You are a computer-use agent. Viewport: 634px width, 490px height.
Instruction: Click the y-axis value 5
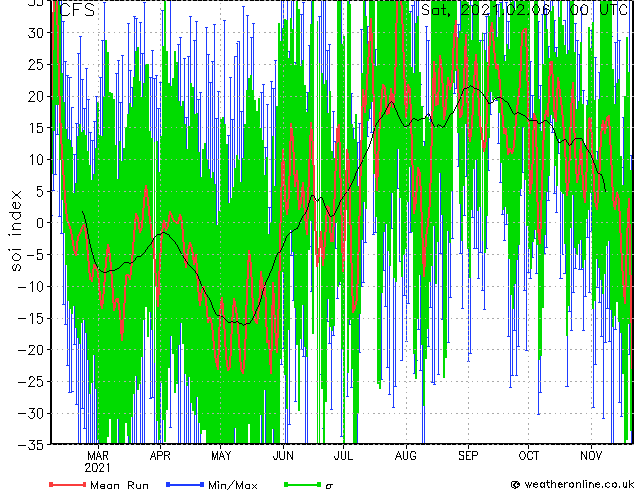point(40,191)
